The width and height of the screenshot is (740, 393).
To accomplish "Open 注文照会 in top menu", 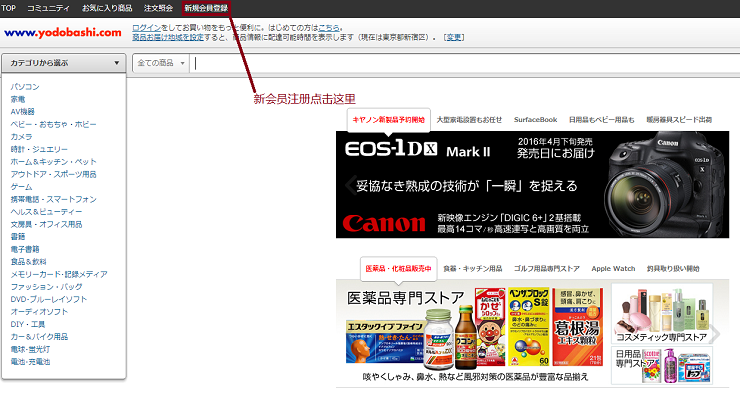I will click(x=158, y=8).
